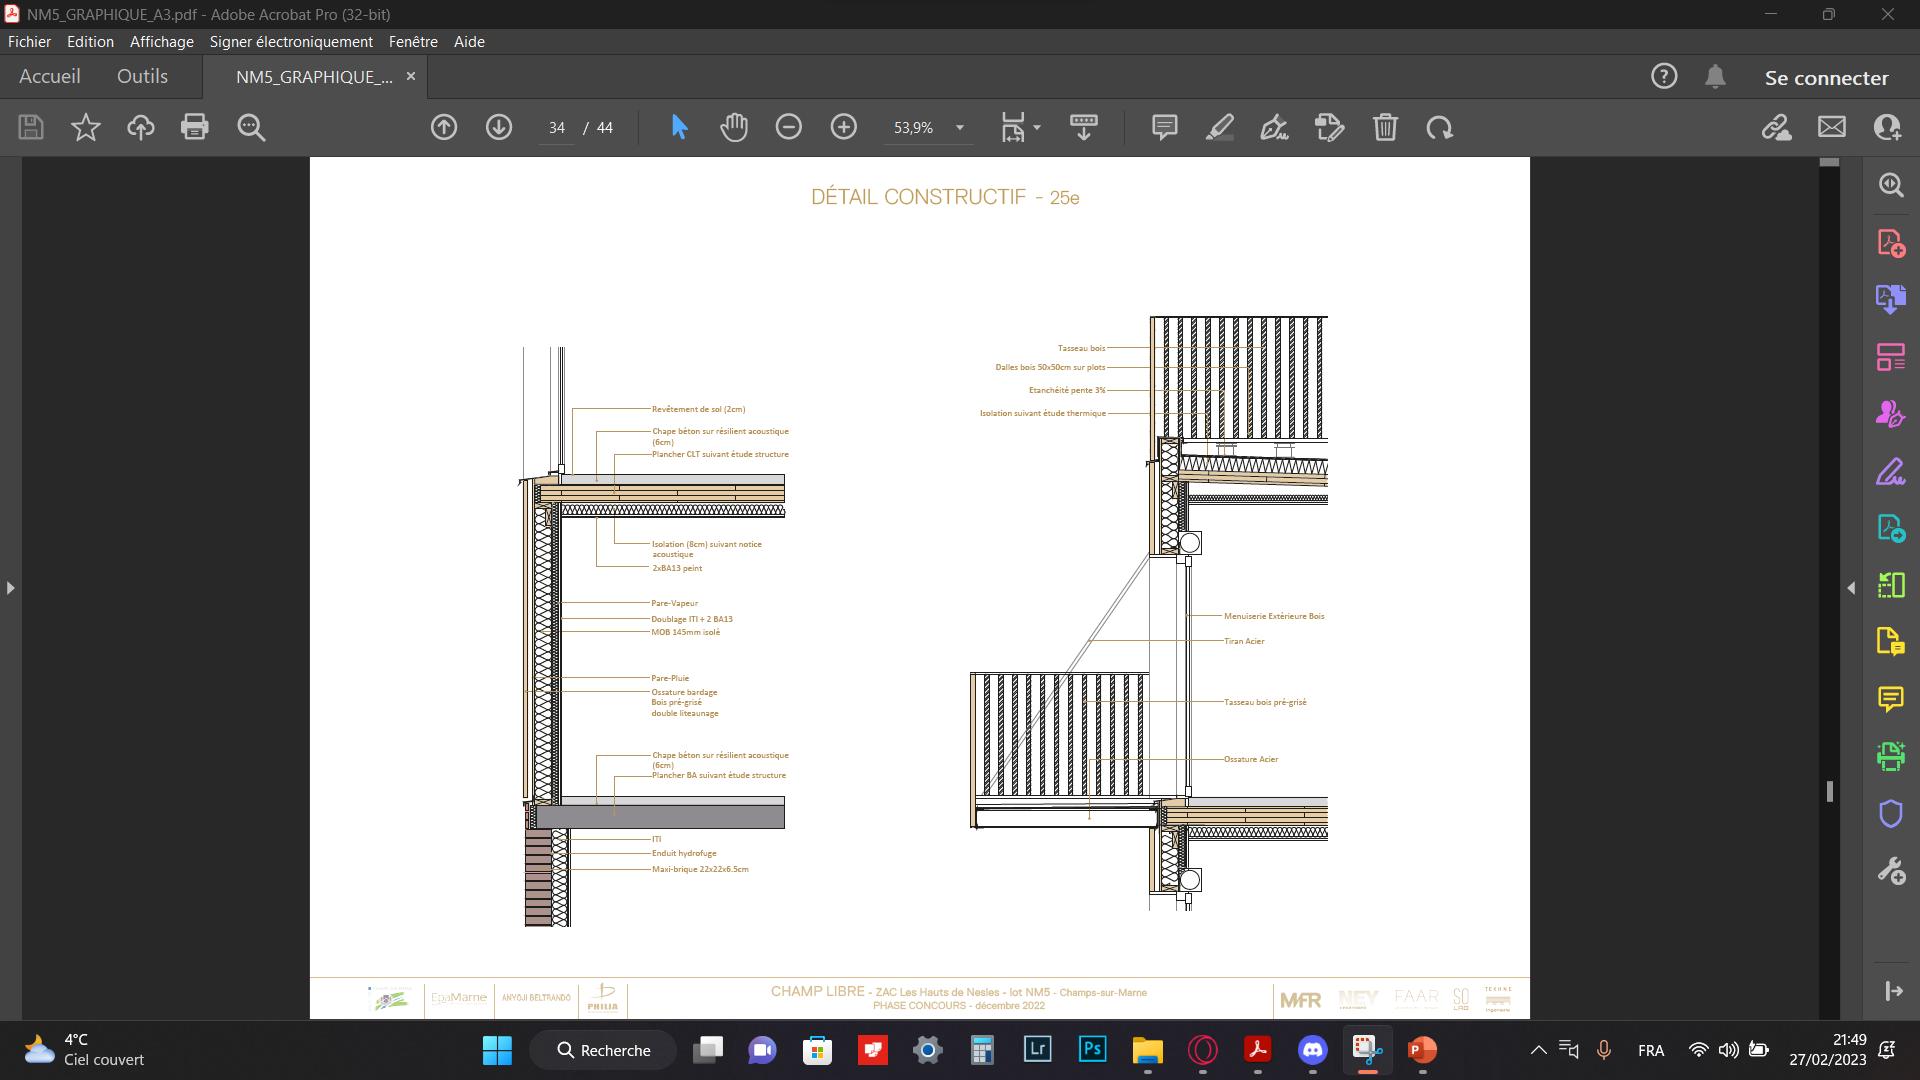1920x1080 pixels.
Task: Add document to starred favorites
Action: point(86,127)
